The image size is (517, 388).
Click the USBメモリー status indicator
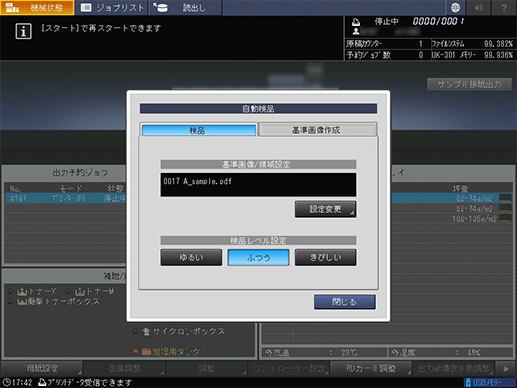(x=489, y=382)
